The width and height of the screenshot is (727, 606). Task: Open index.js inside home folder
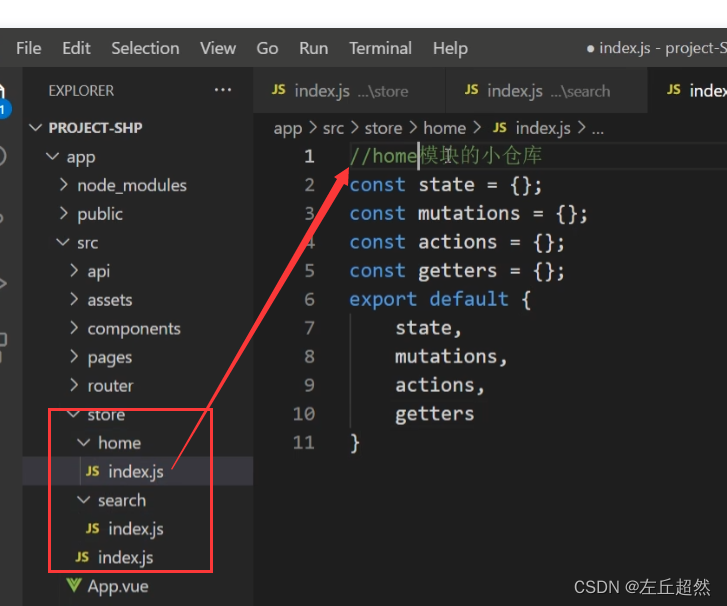click(x=138, y=471)
